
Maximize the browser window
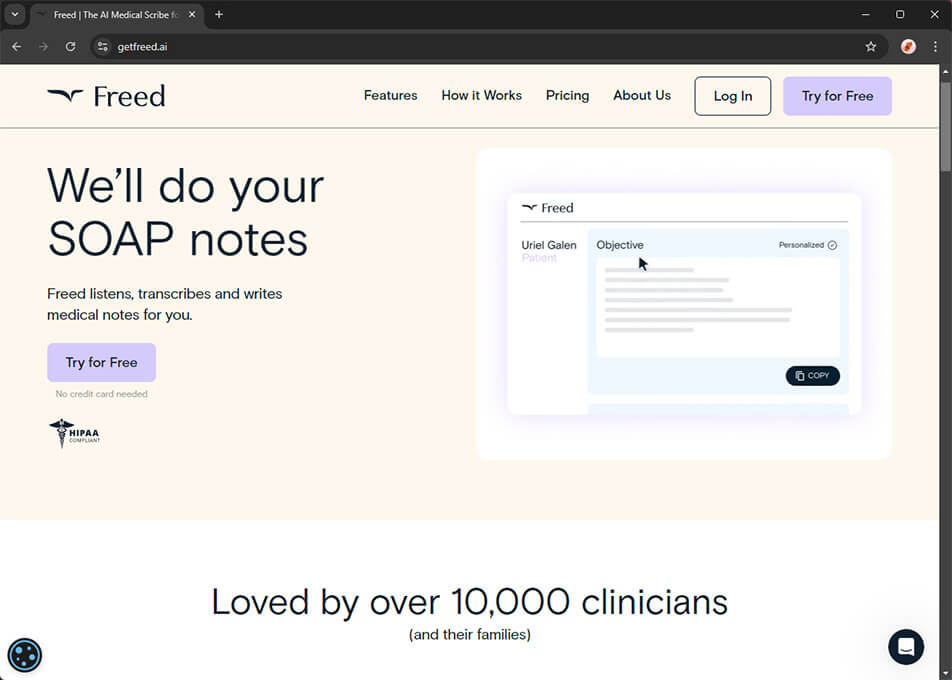(x=900, y=15)
